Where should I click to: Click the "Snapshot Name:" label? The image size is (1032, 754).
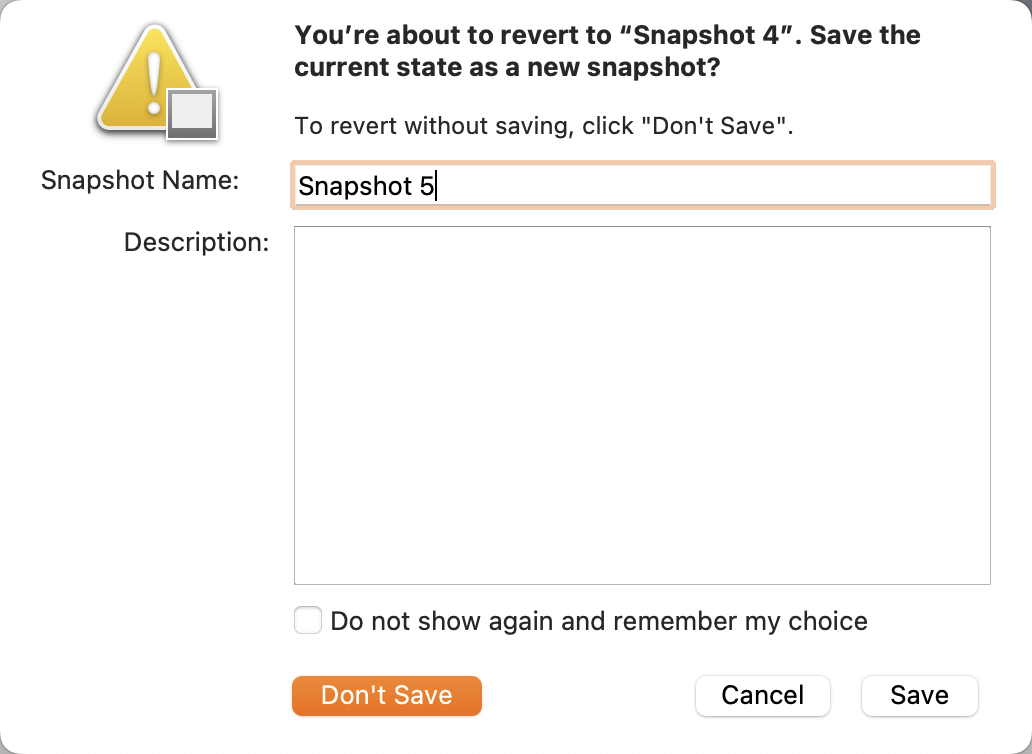point(140,181)
